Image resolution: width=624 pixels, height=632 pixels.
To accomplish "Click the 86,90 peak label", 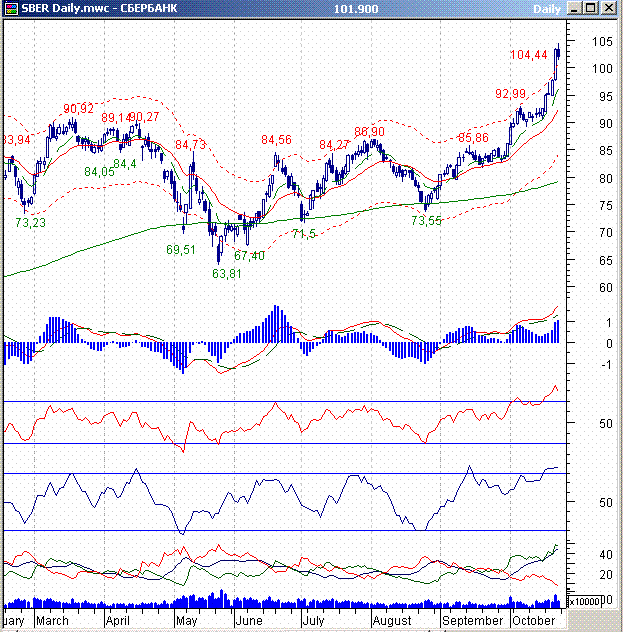I will [369, 131].
